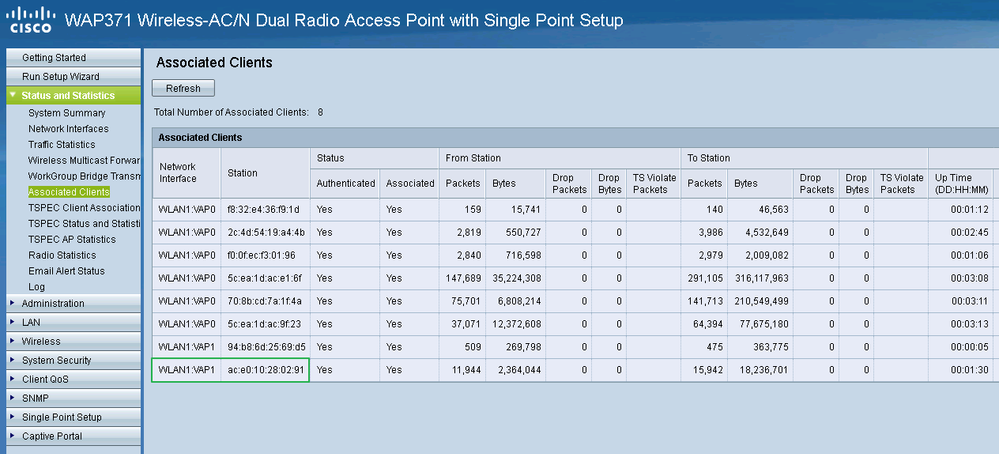Open Run Setup Wizard

tap(73, 76)
